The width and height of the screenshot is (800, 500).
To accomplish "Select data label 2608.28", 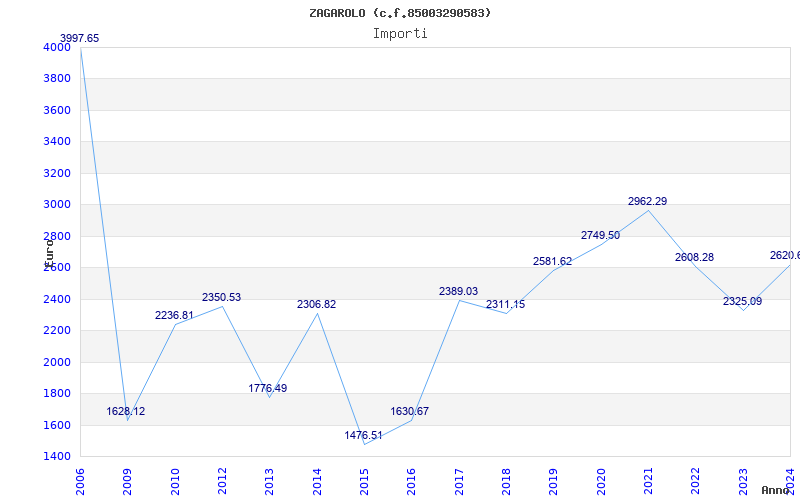I will pos(694,257).
